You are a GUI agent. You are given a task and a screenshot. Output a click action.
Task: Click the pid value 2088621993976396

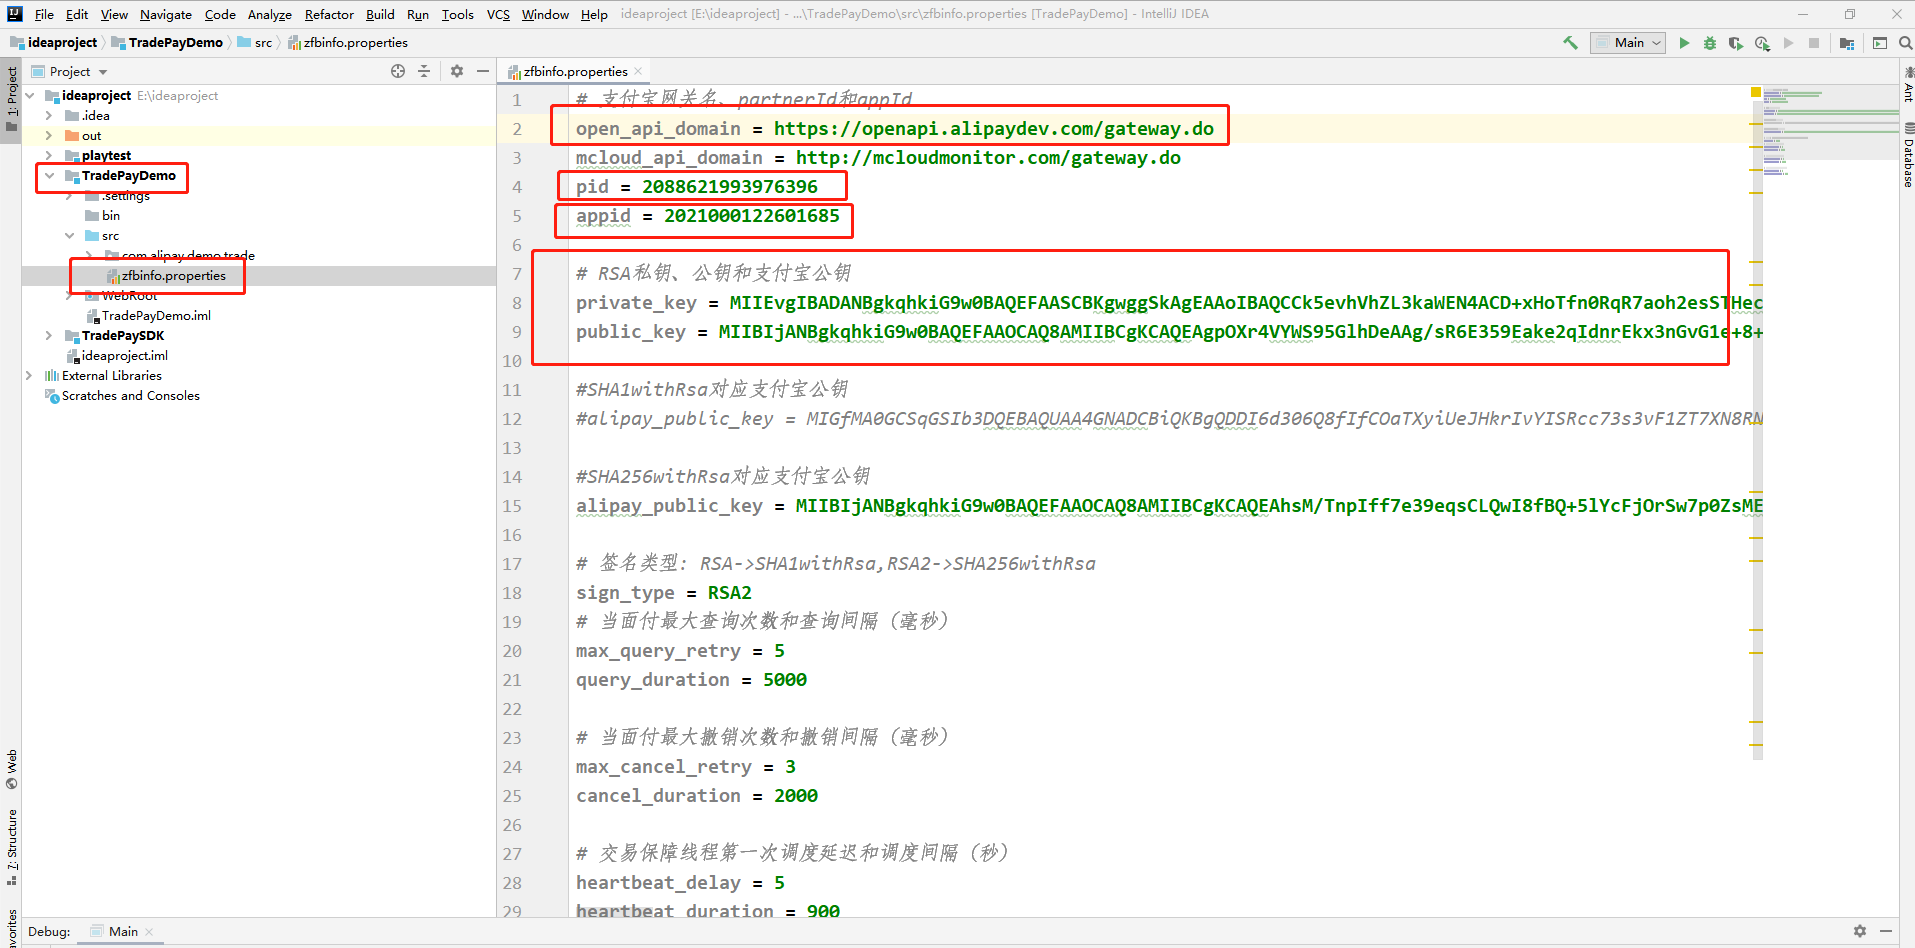click(729, 187)
